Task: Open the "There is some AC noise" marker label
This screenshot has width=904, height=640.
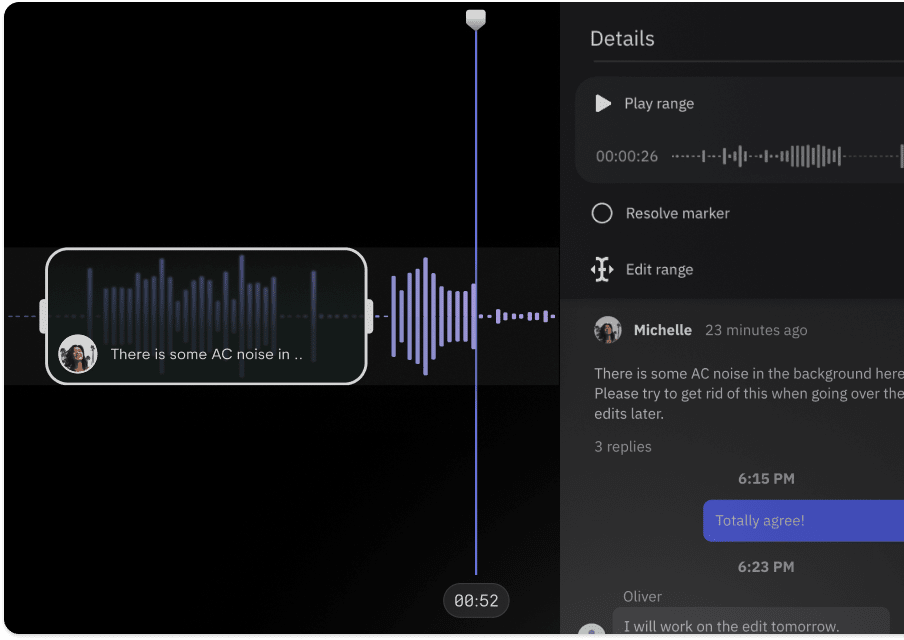Action: (x=206, y=354)
